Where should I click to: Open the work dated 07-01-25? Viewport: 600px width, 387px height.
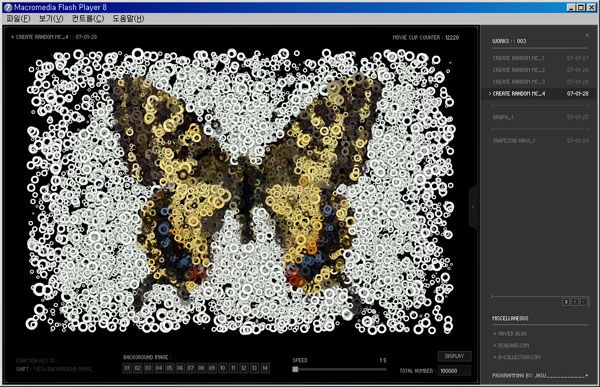coord(540,117)
